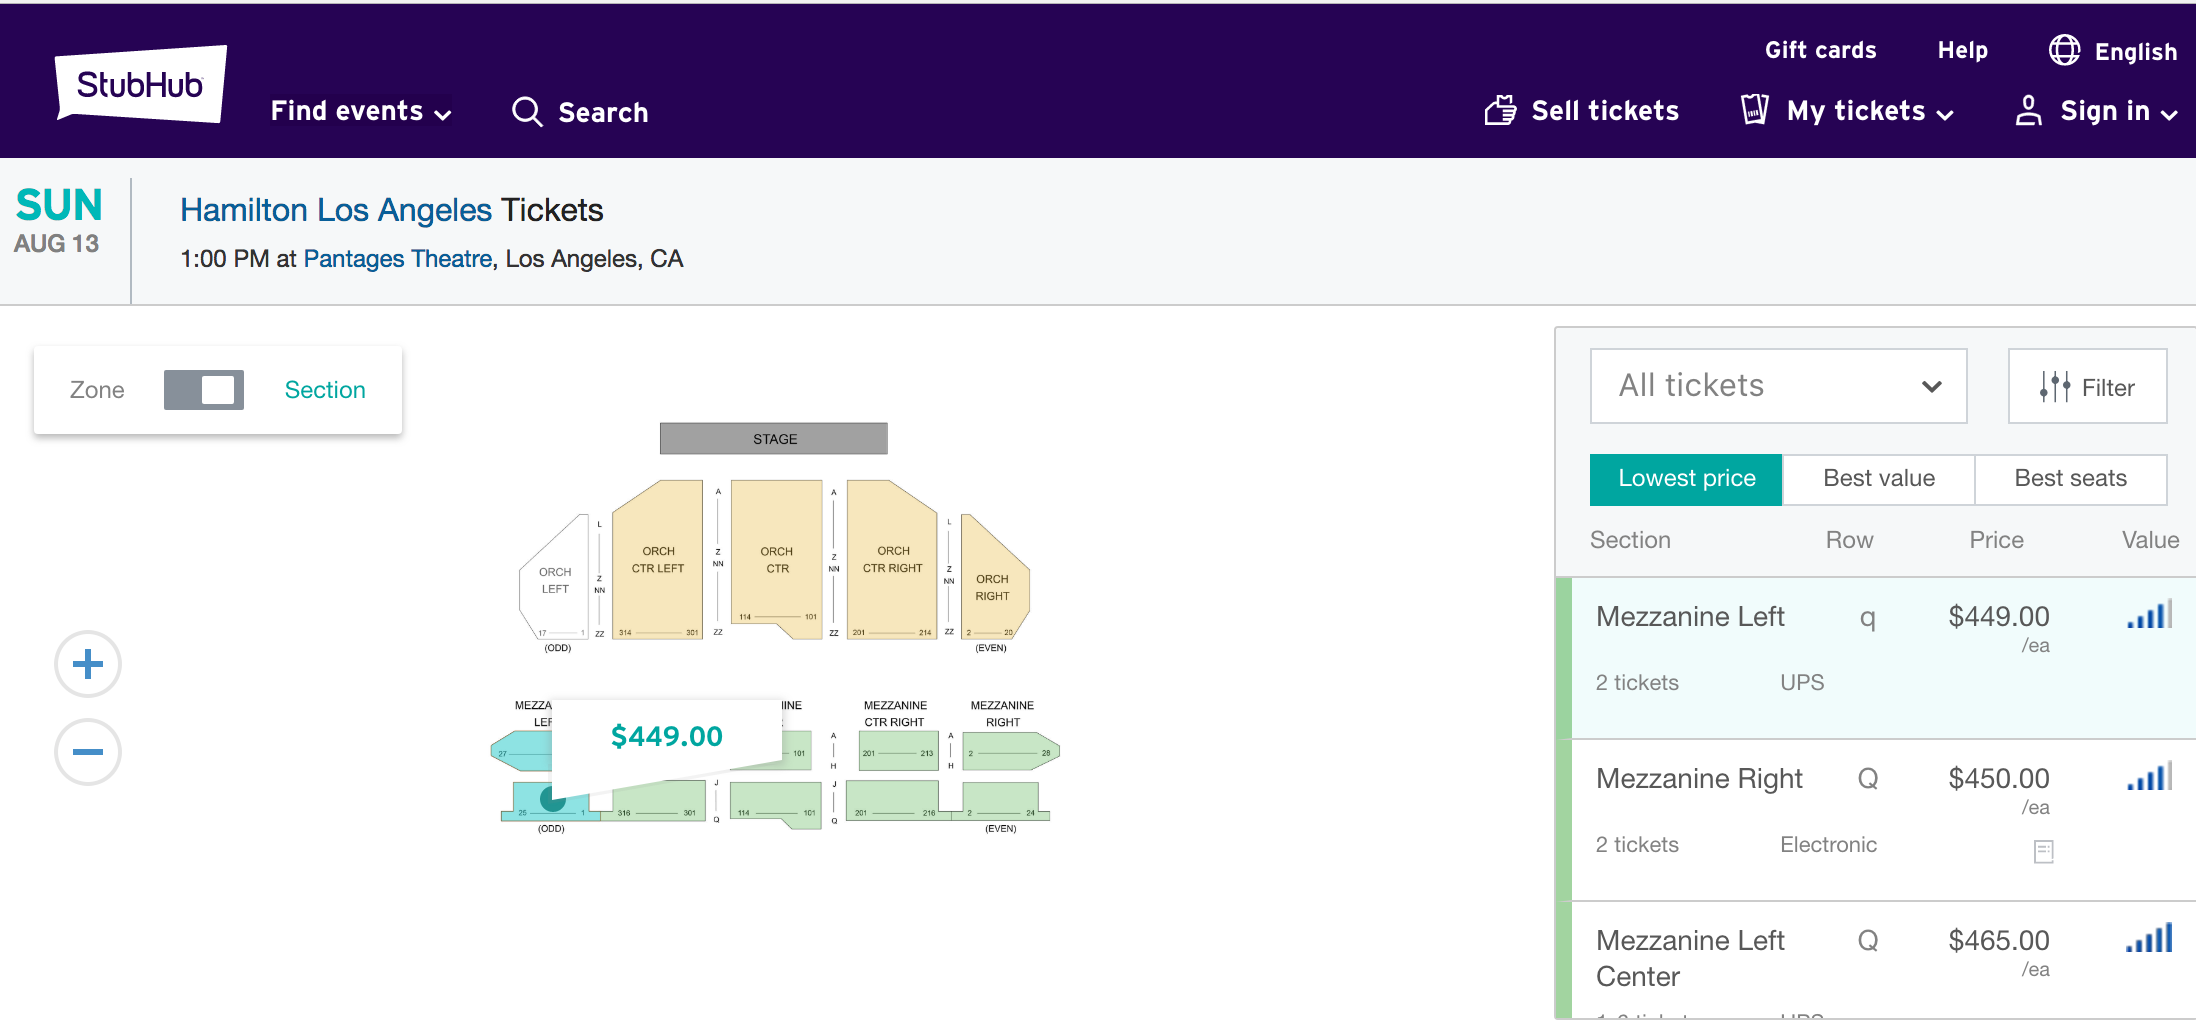Click the globe language icon
Screen dimensions: 2196x1024
click(x=2064, y=50)
